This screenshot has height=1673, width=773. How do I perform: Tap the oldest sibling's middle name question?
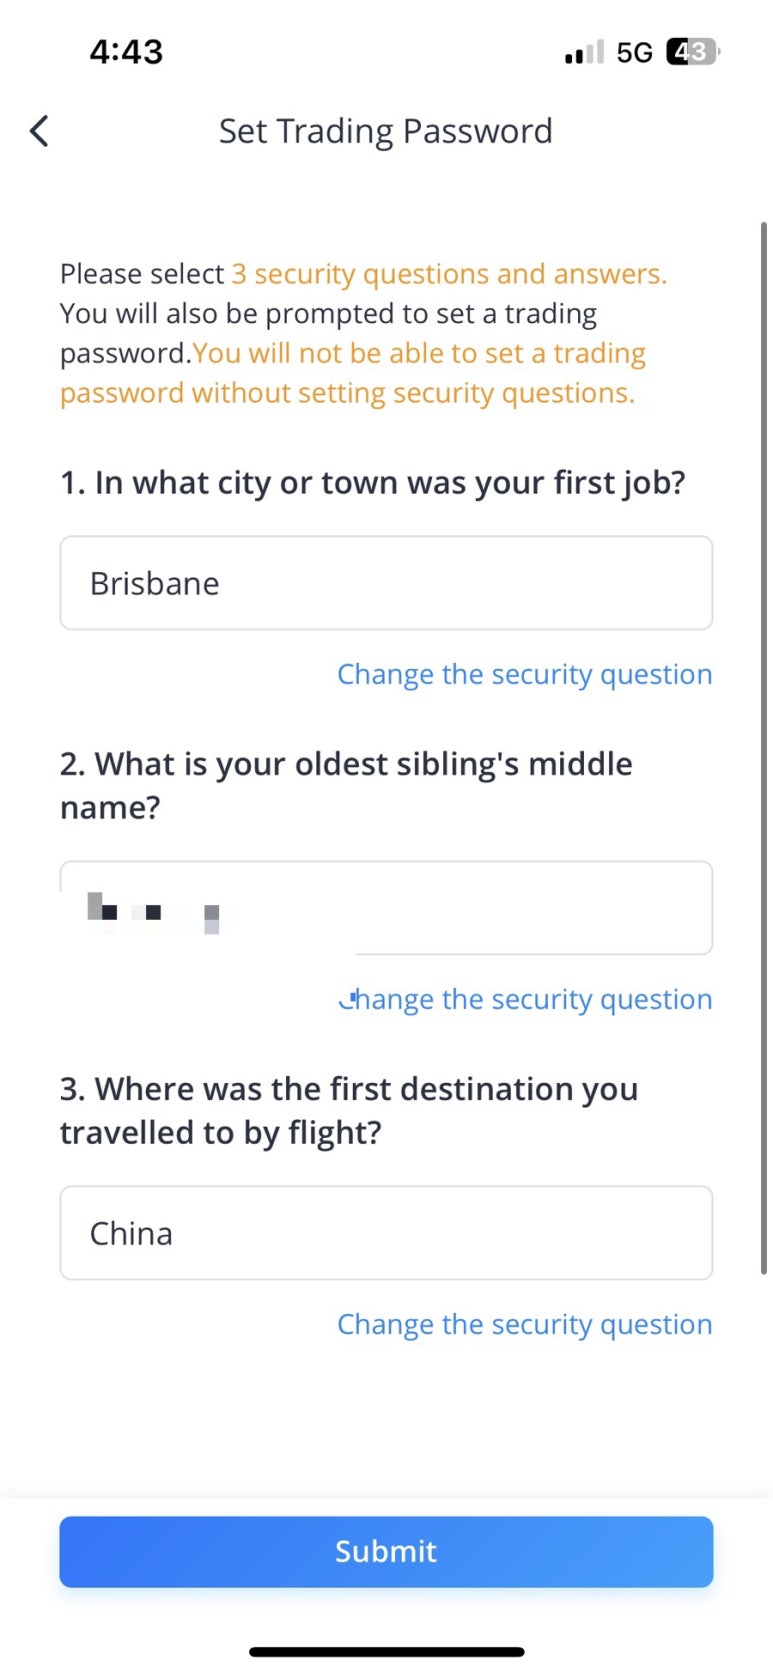(x=346, y=785)
